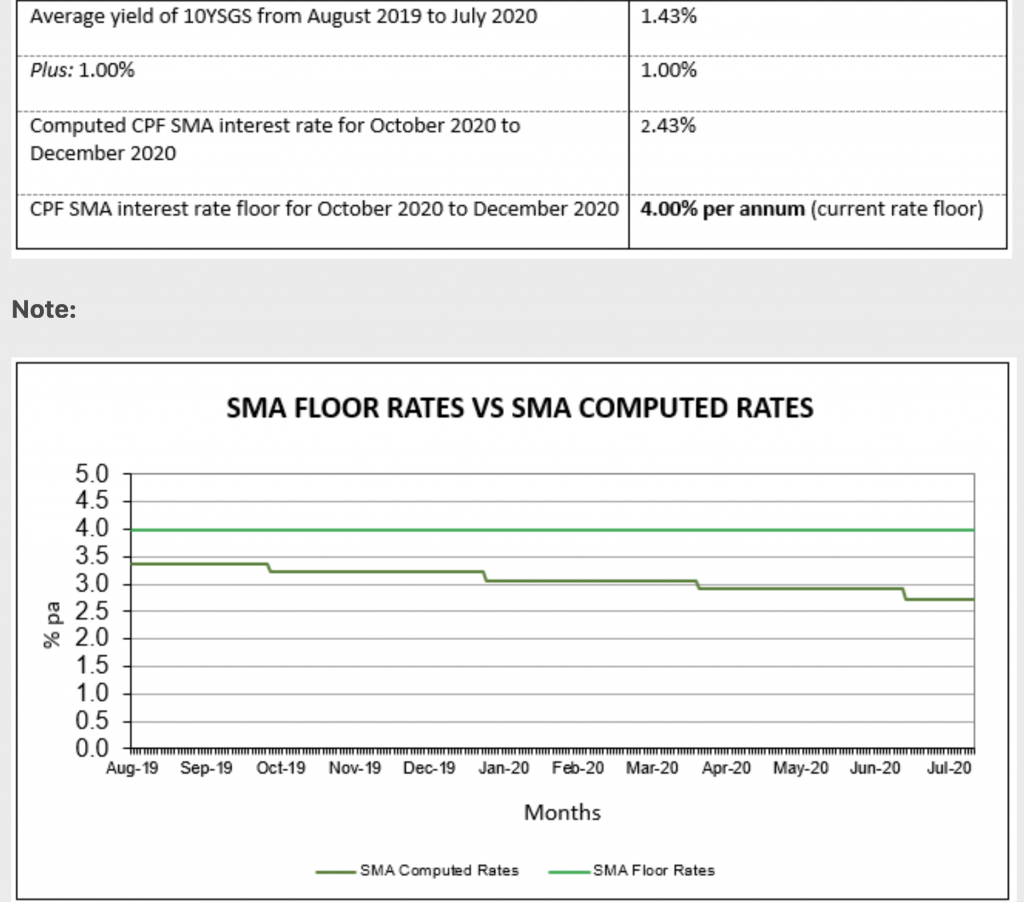This screenshot has width=1024, height=902.
Task: Select the 'SMA Computed Rates' legend label
Action: tap(439, 871)
